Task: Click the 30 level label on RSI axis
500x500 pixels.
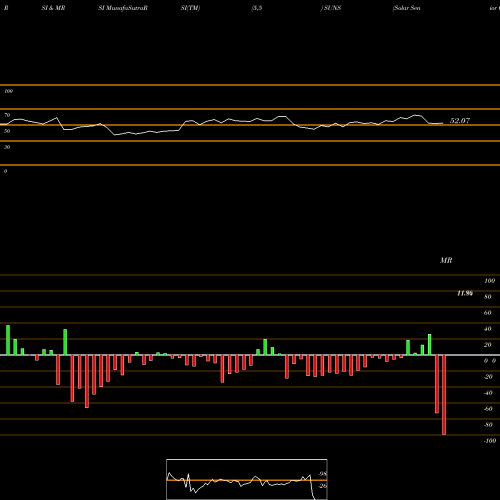Action: 7,147
